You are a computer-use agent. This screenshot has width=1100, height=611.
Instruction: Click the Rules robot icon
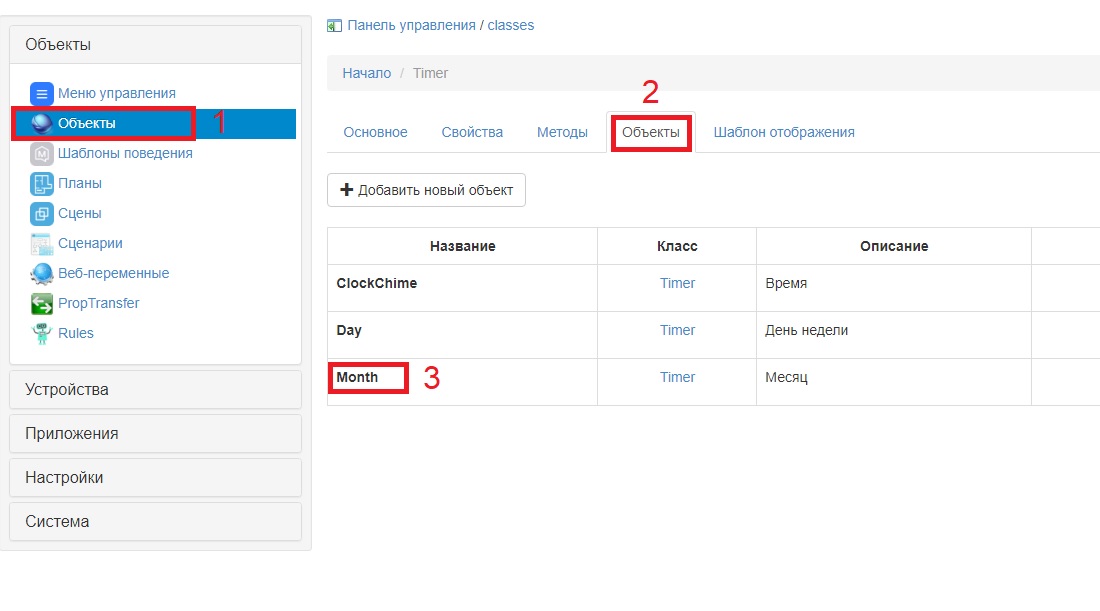pyautogui.click(x=41, y=333)
